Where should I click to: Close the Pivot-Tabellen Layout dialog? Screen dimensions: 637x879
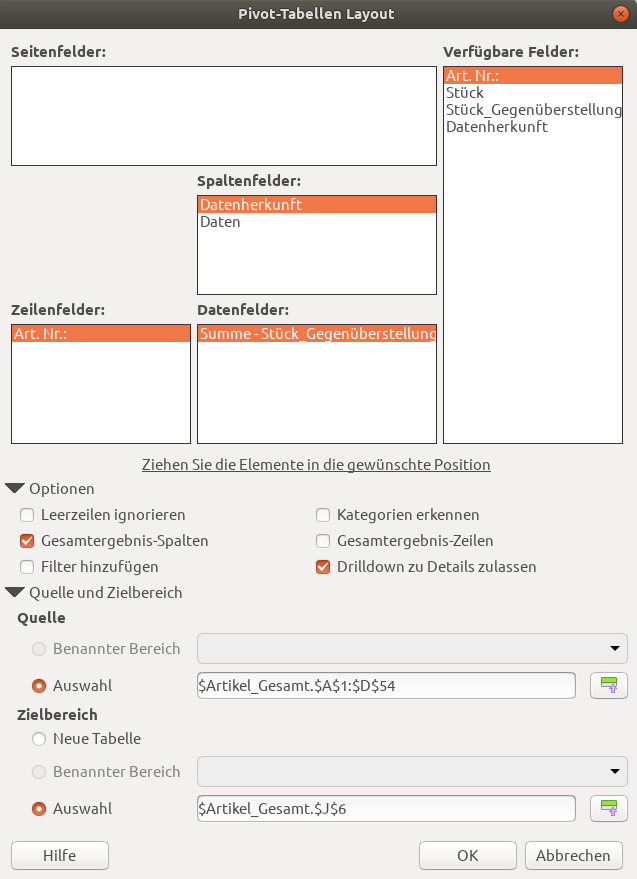(x=620, y=14)
